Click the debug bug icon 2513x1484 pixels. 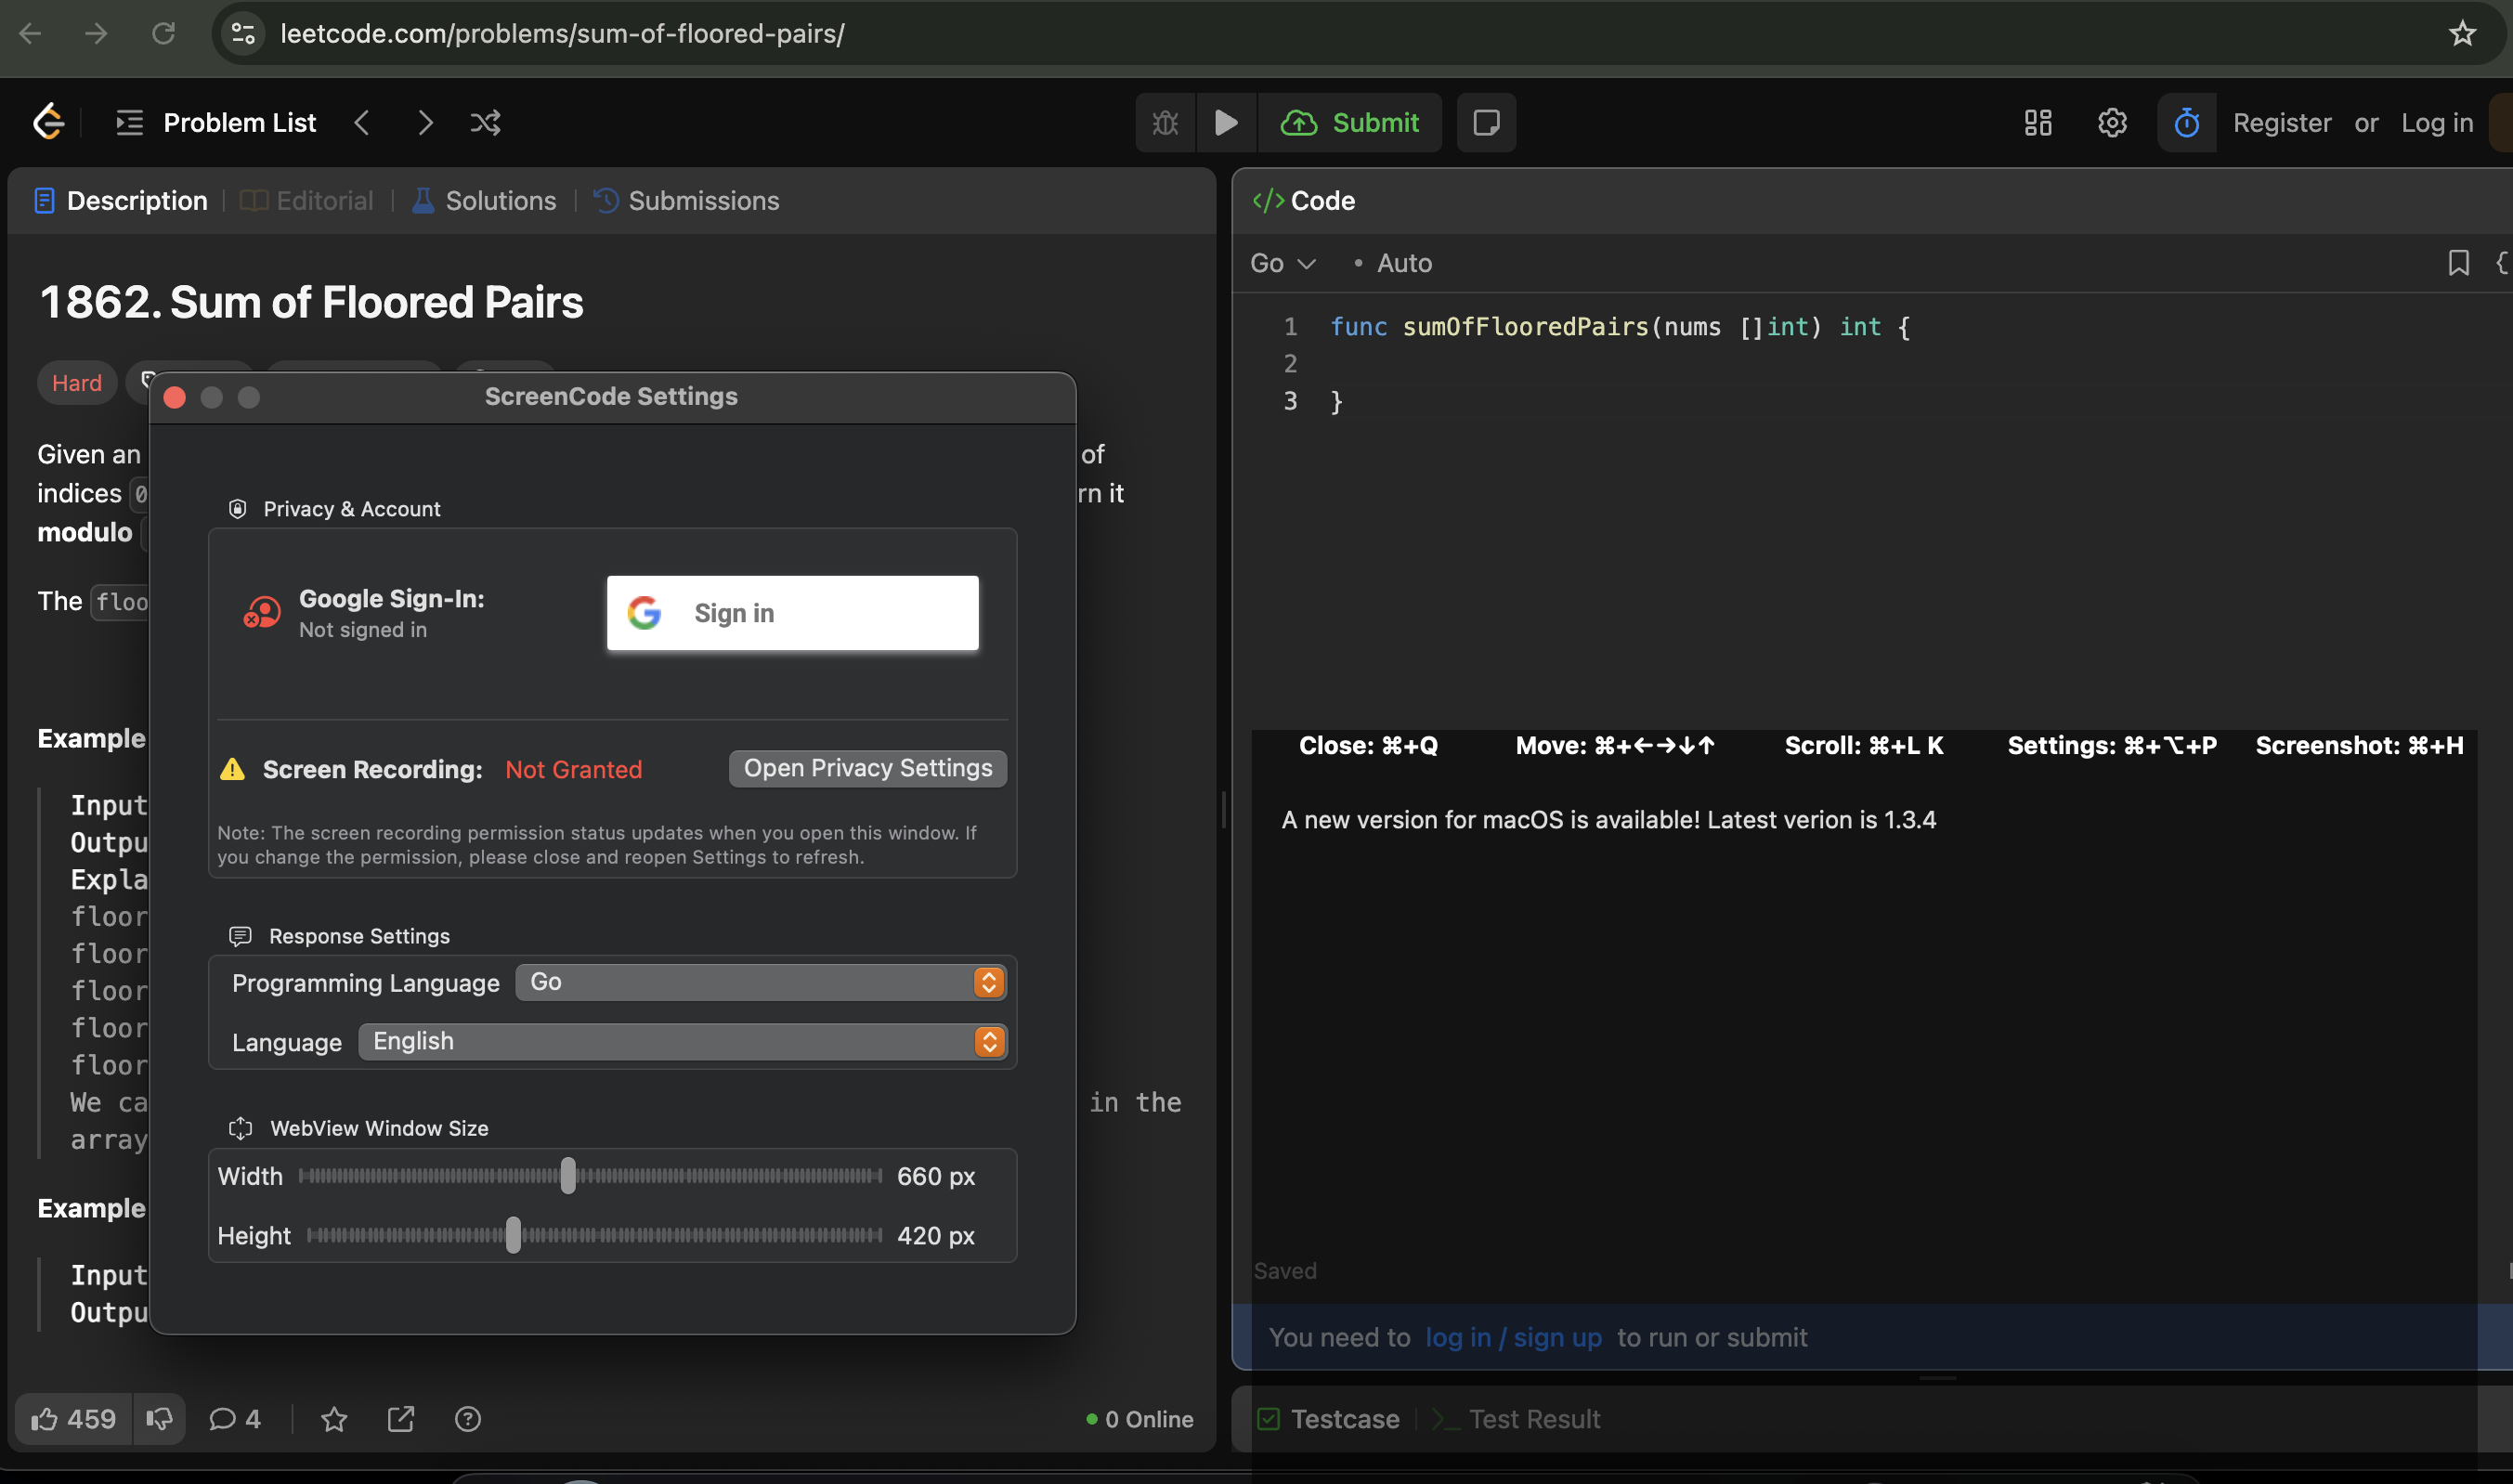pyautogui.click(x=1165, y=122)
